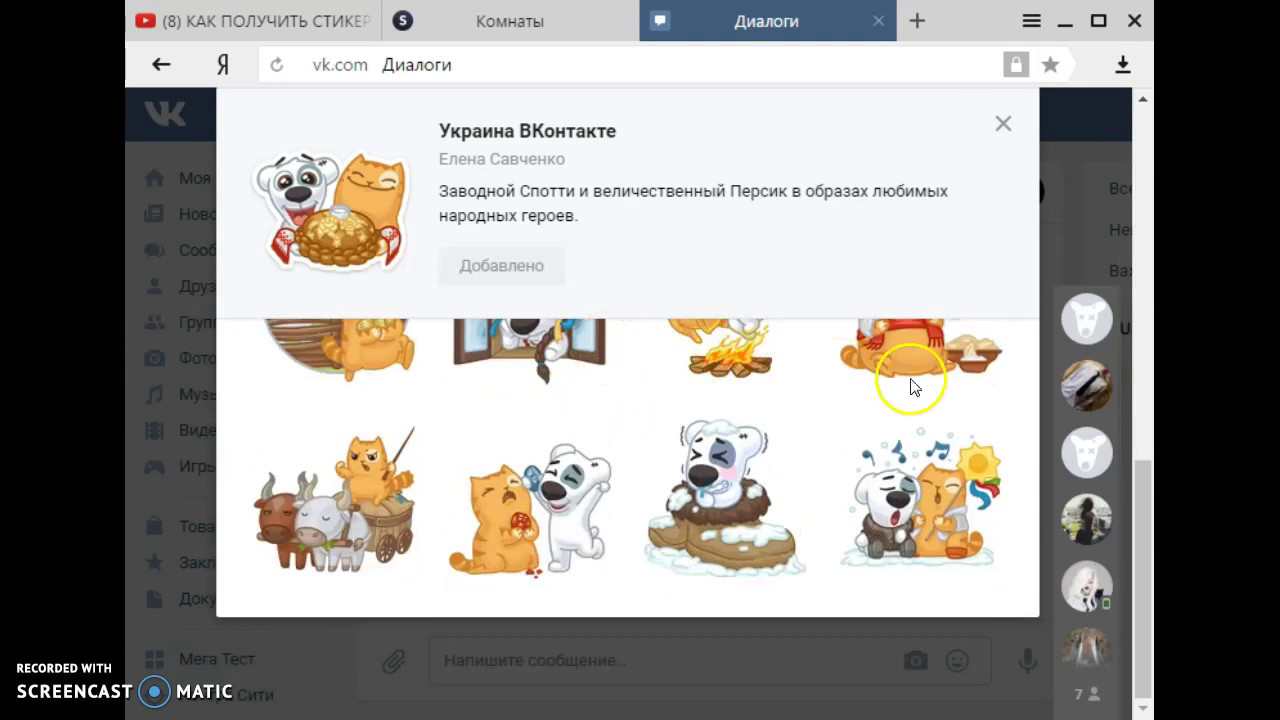Record voice message with microphone icon
Image resolution: width=1280 pixels, height=720 pixels.
[x=1027, y=661]
